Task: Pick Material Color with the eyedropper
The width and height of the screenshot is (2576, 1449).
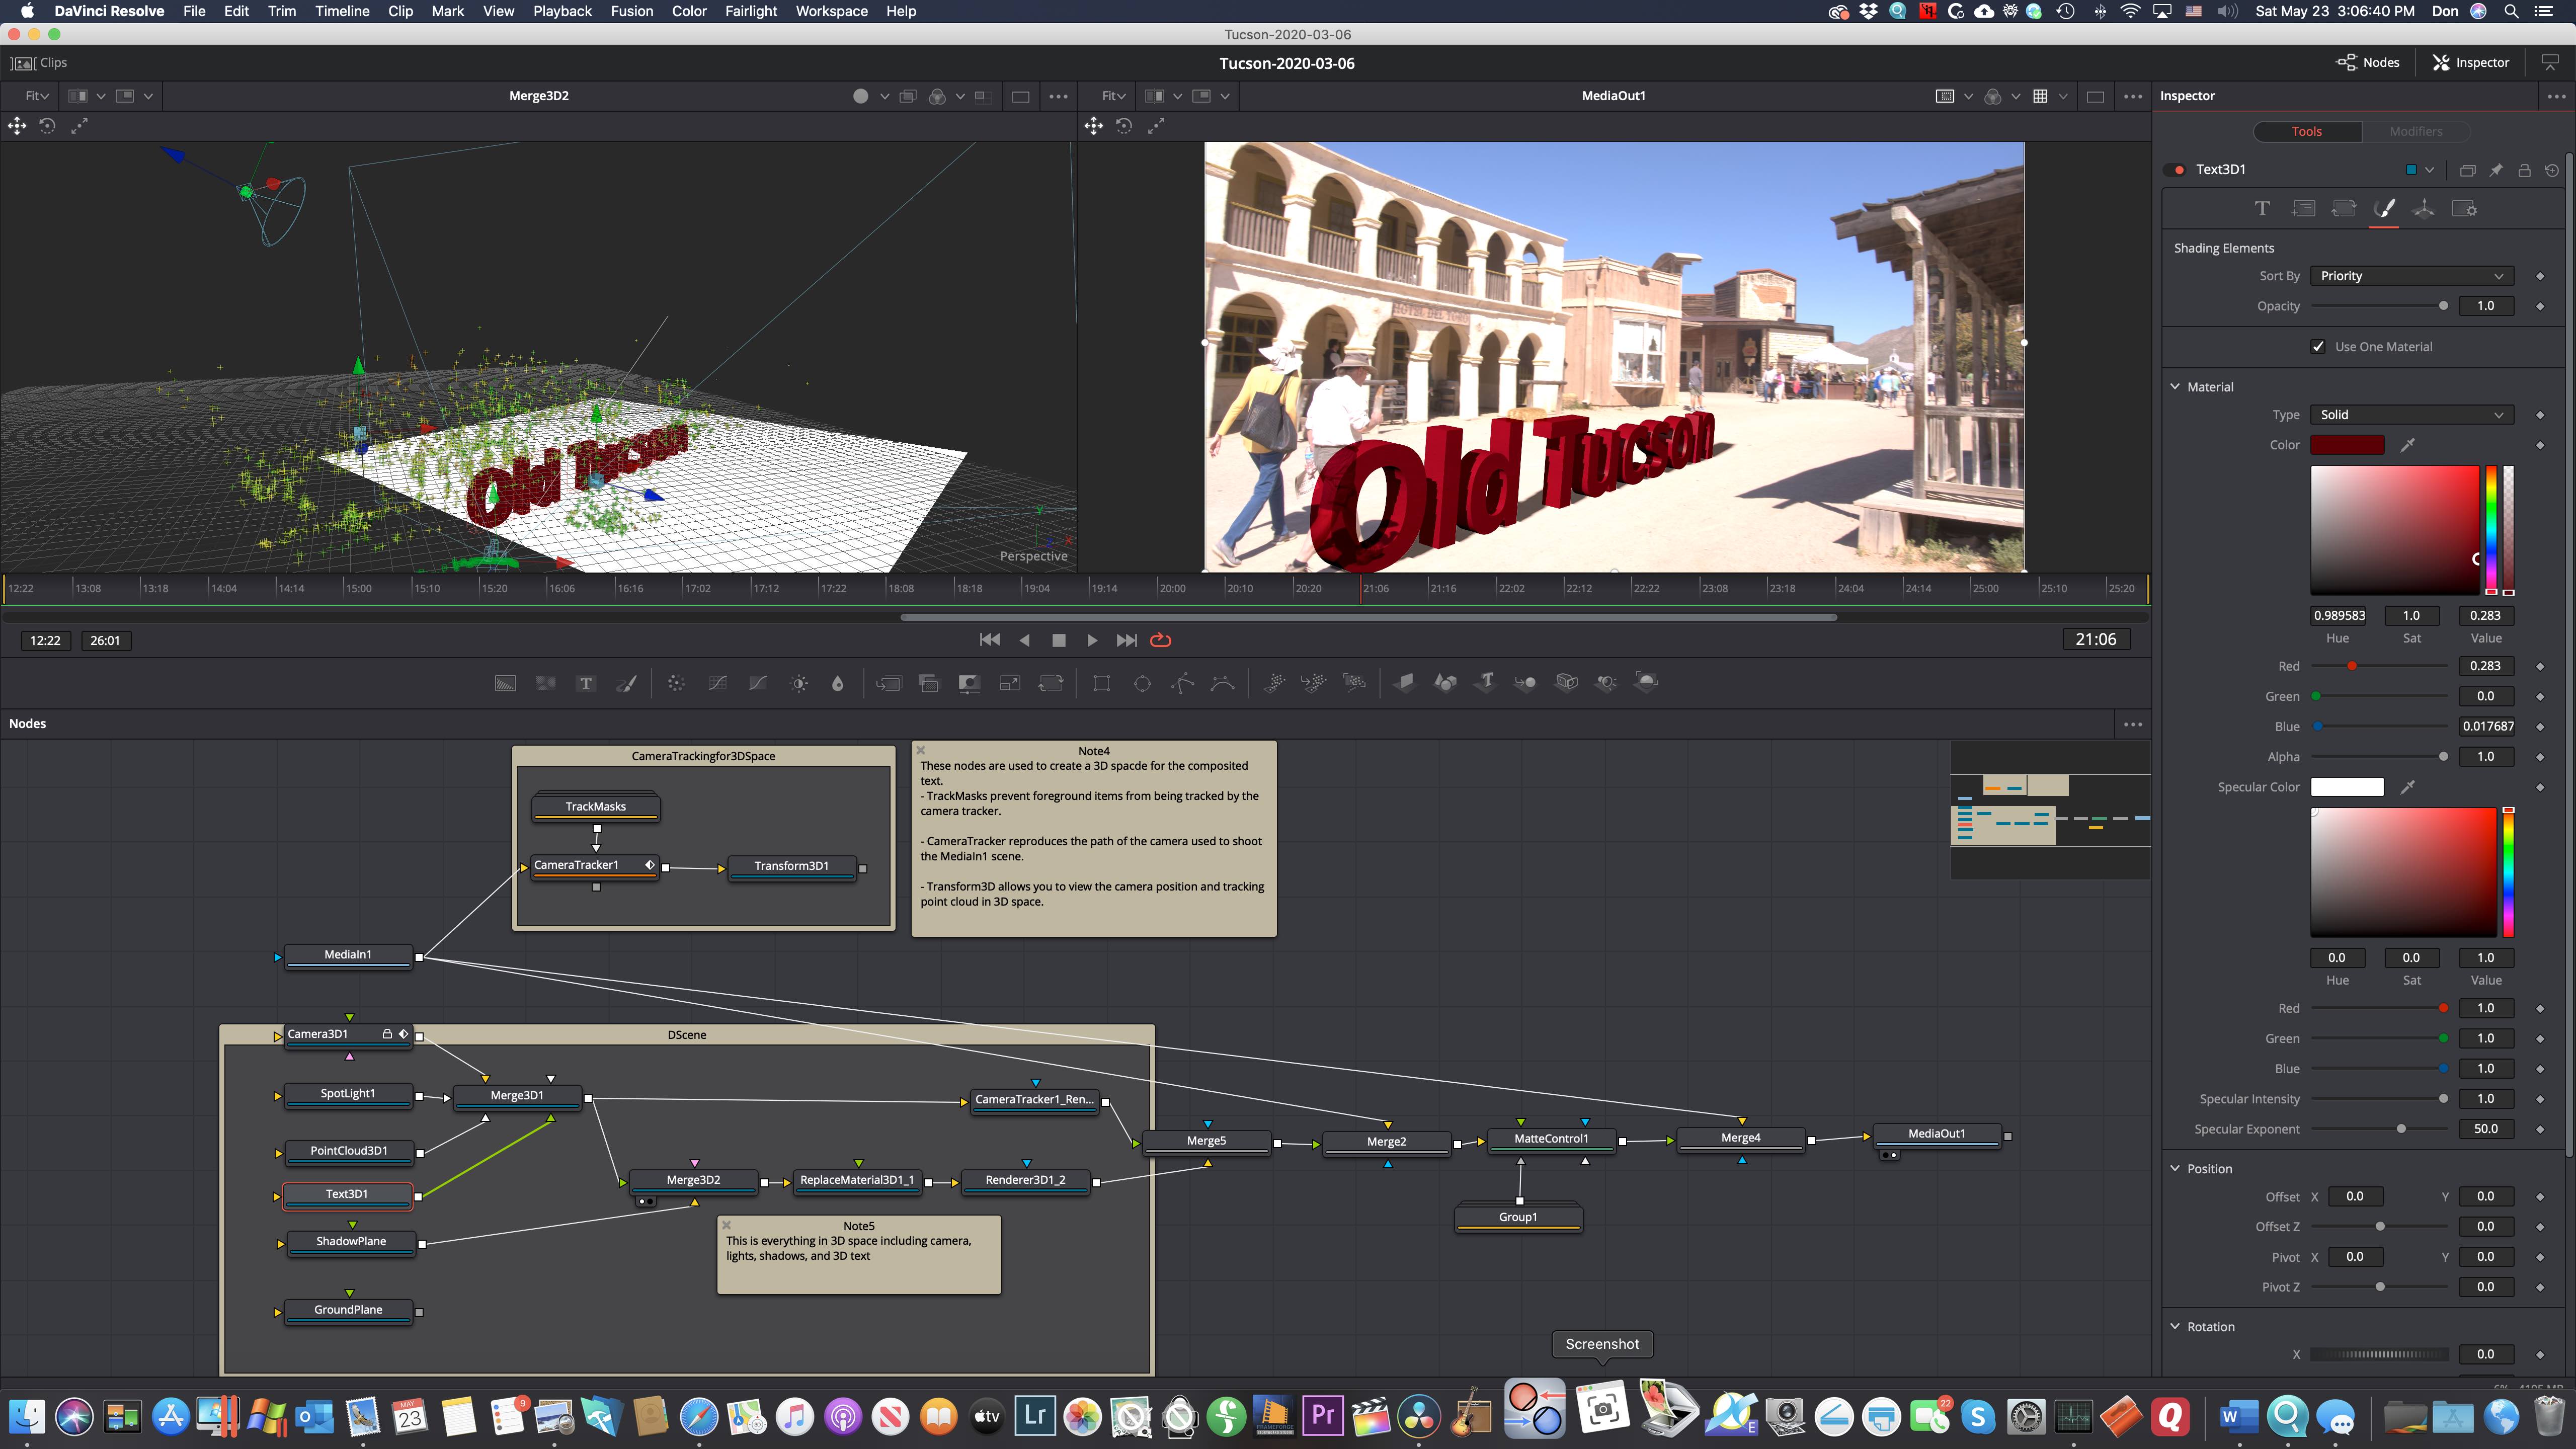Action: click(2408, 445)
